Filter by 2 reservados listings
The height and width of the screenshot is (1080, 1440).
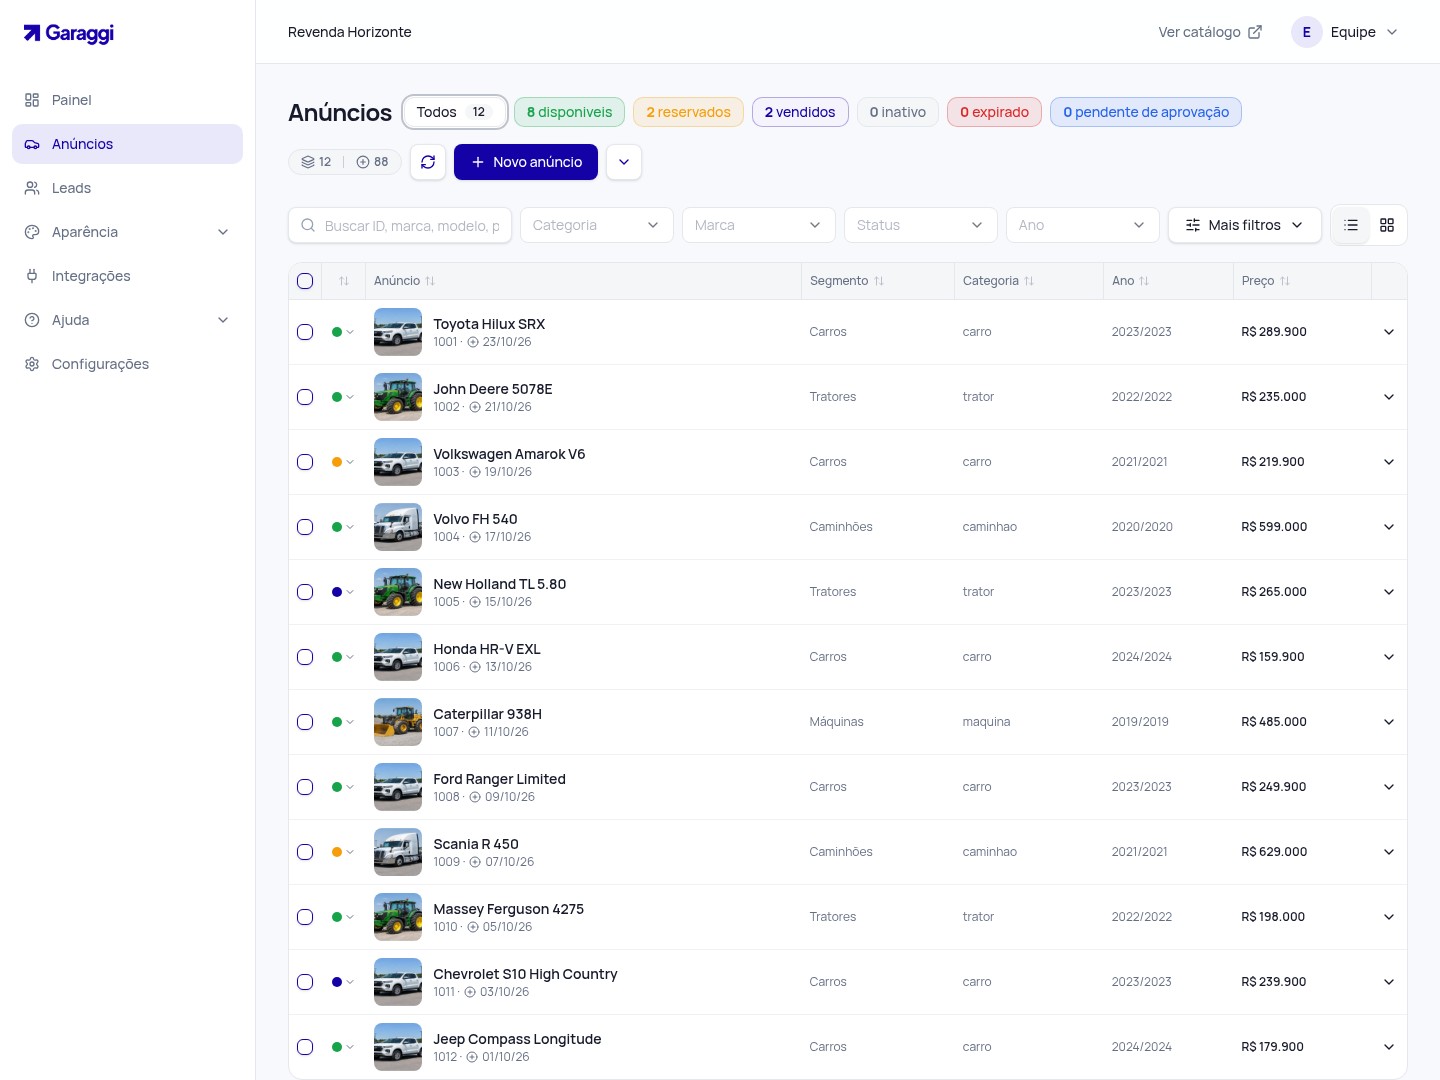coord(688,112)
